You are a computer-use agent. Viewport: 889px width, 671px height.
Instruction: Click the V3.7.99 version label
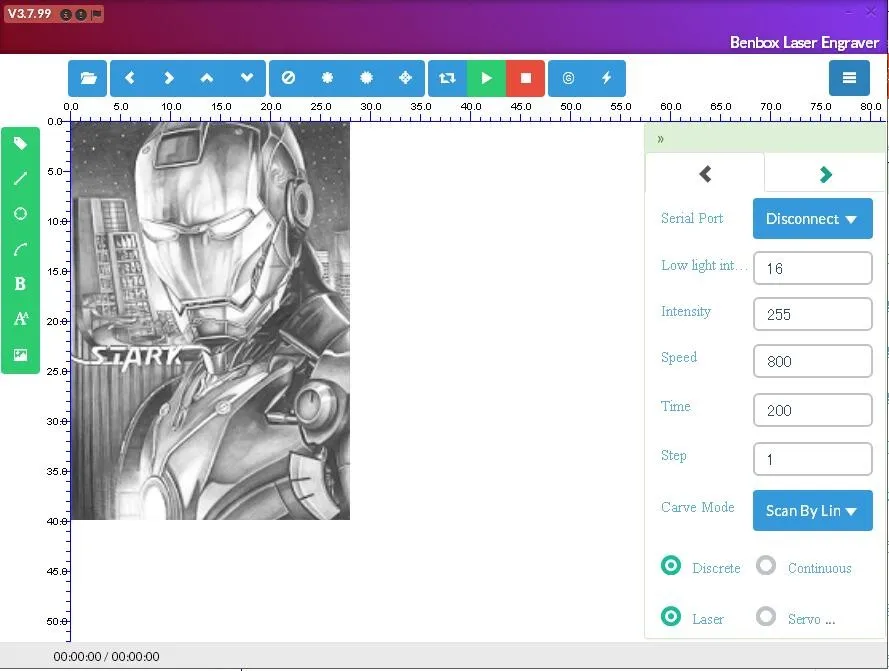tap(29, 14)
